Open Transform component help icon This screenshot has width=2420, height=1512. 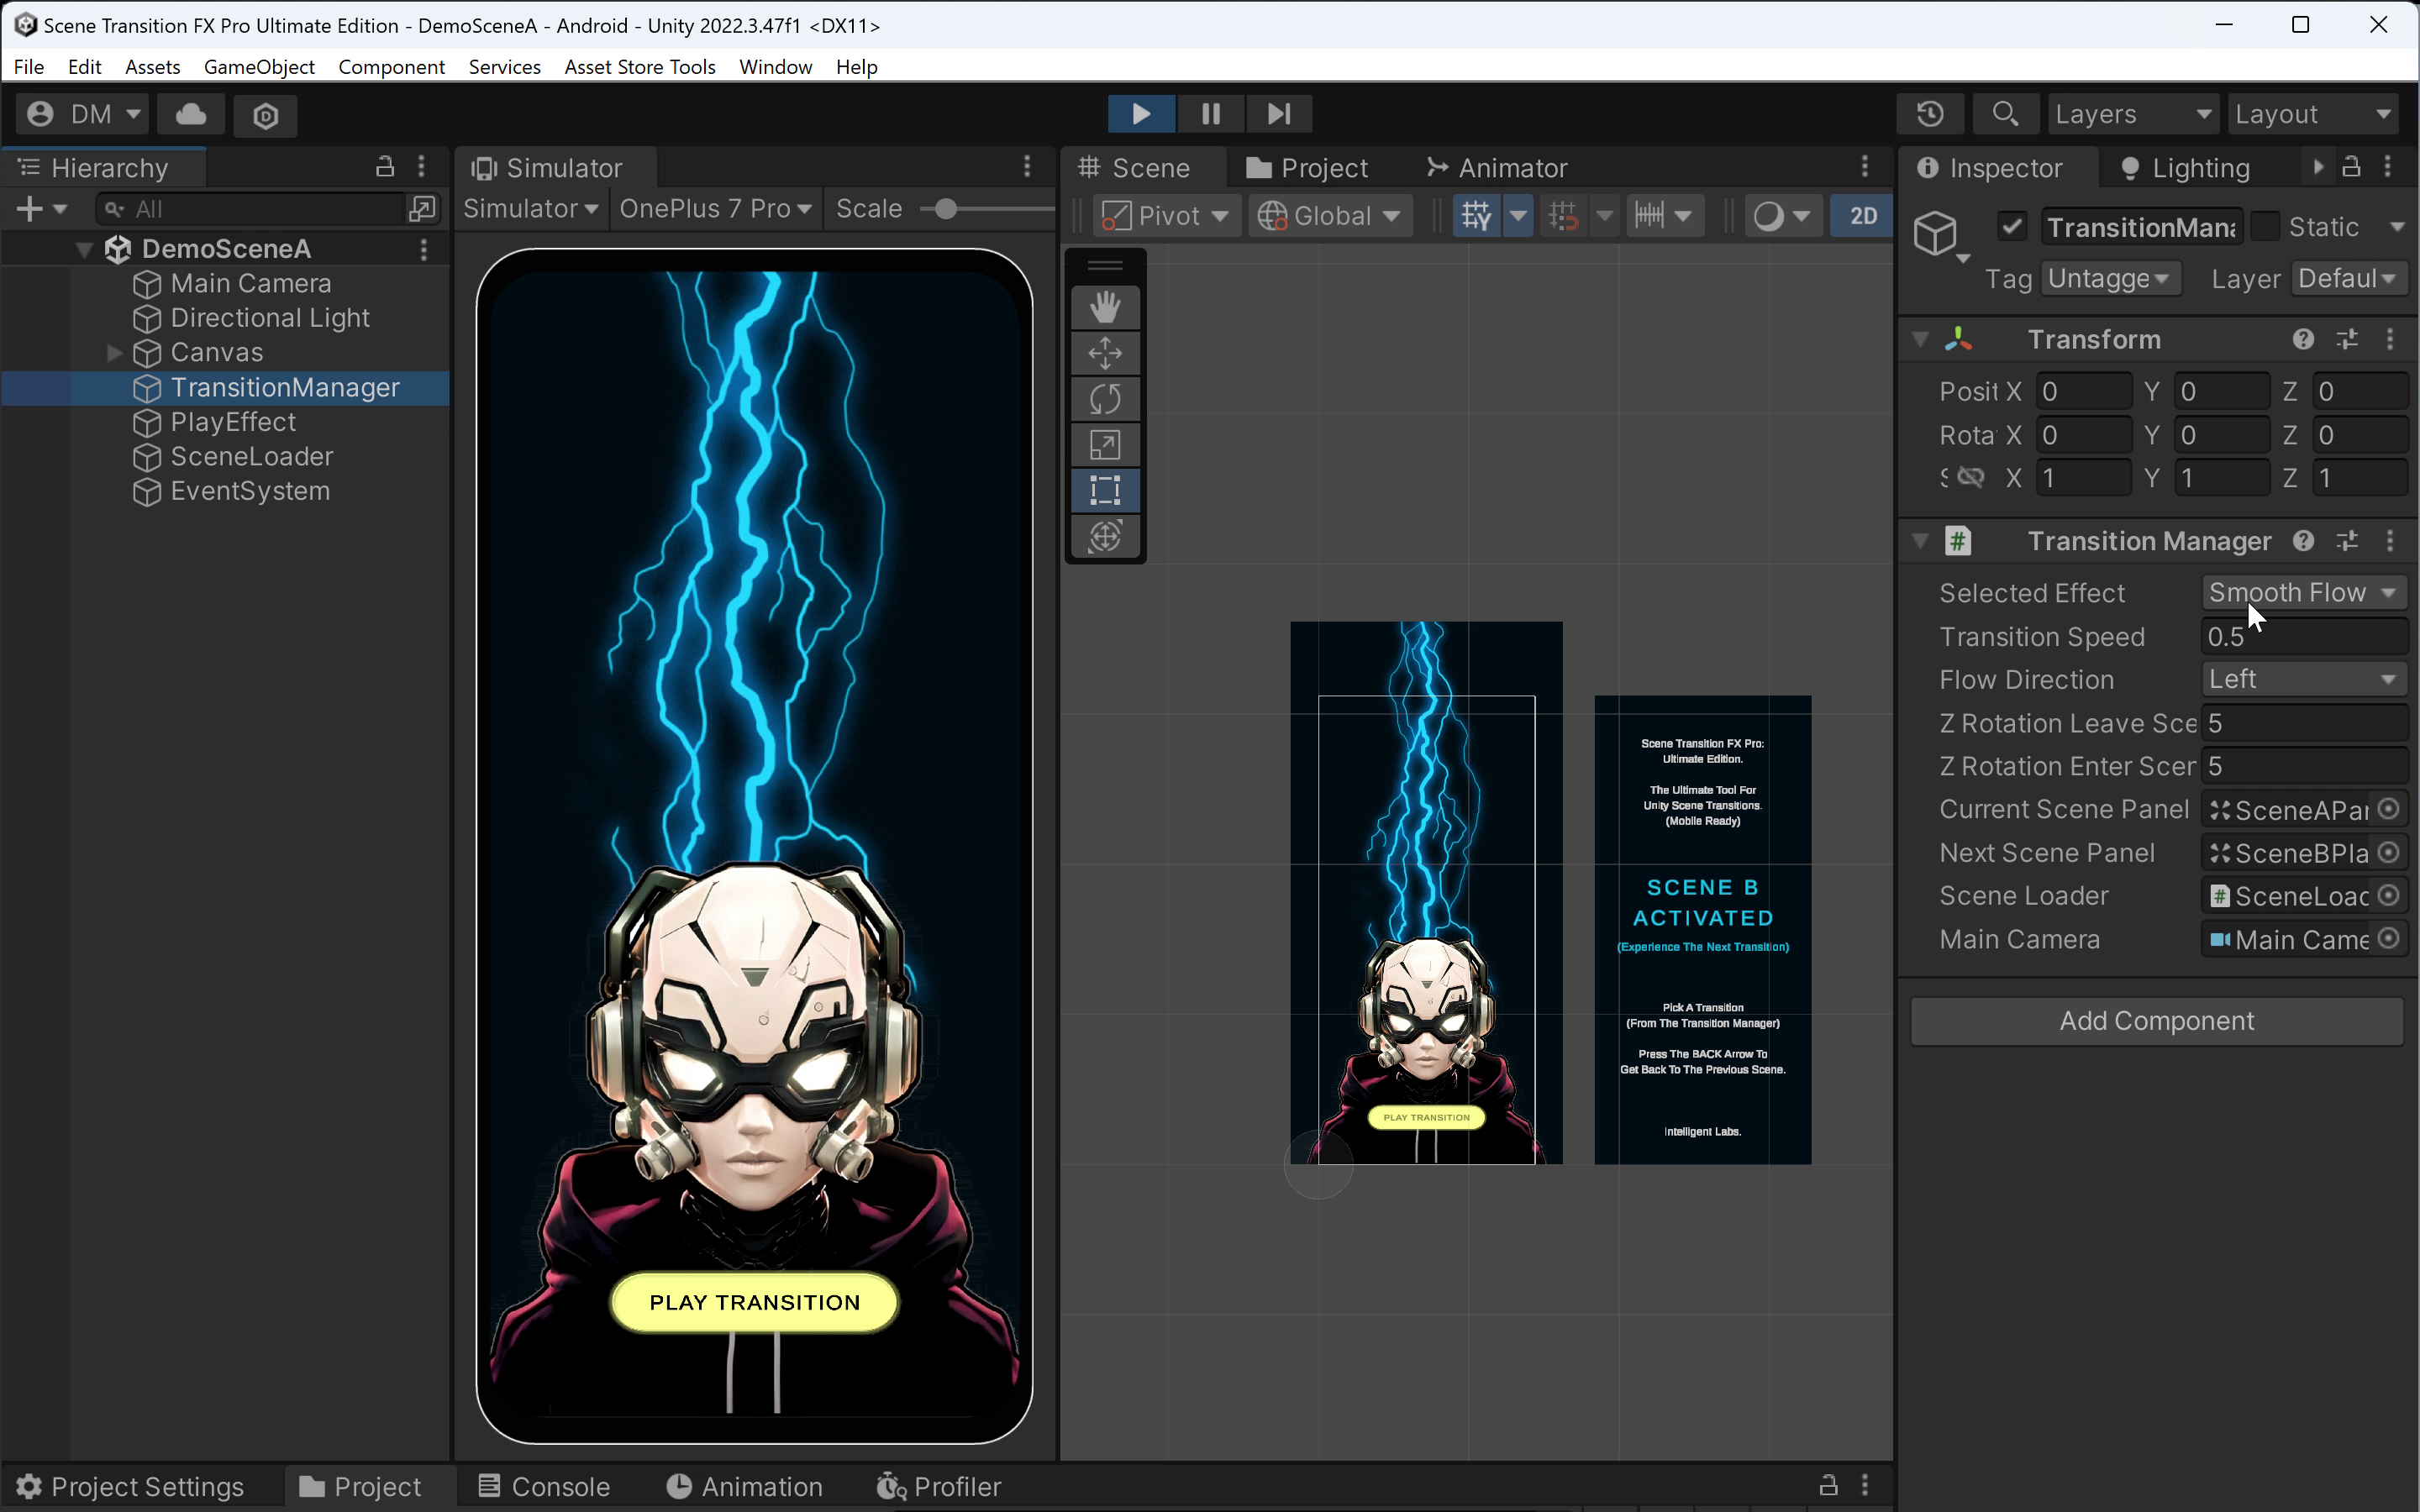coord(2304,339)
